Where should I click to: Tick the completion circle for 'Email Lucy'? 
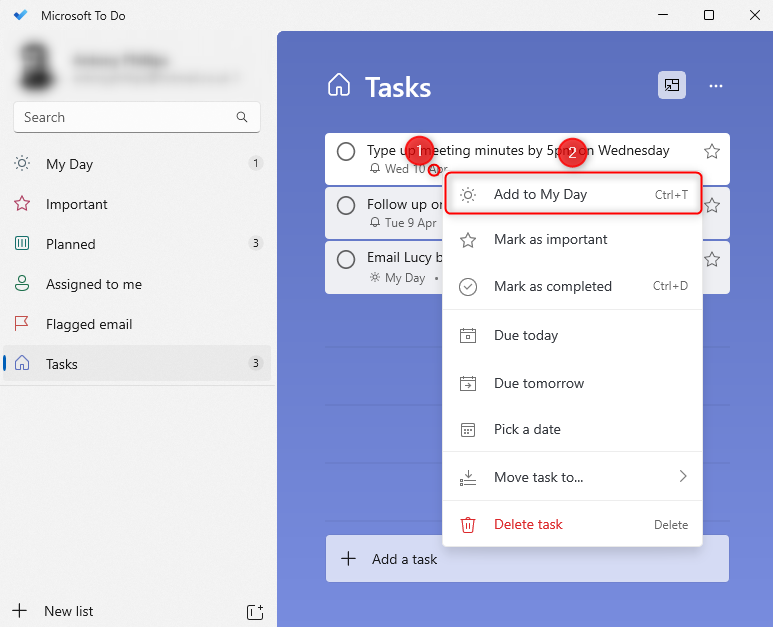tap(346, 259)
